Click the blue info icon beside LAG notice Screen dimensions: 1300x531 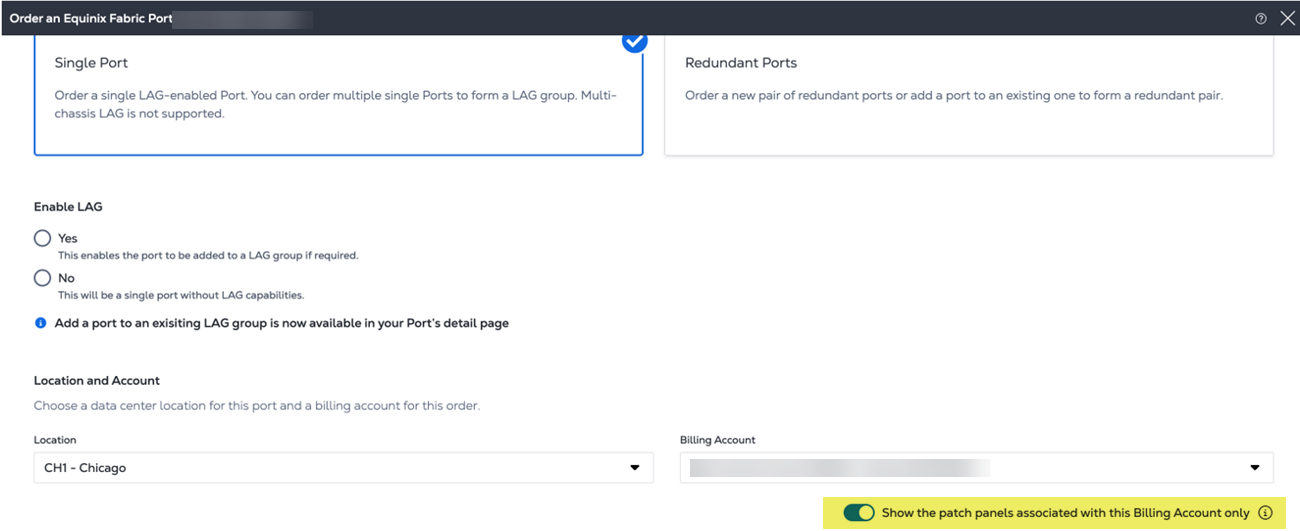coord(41,323)
